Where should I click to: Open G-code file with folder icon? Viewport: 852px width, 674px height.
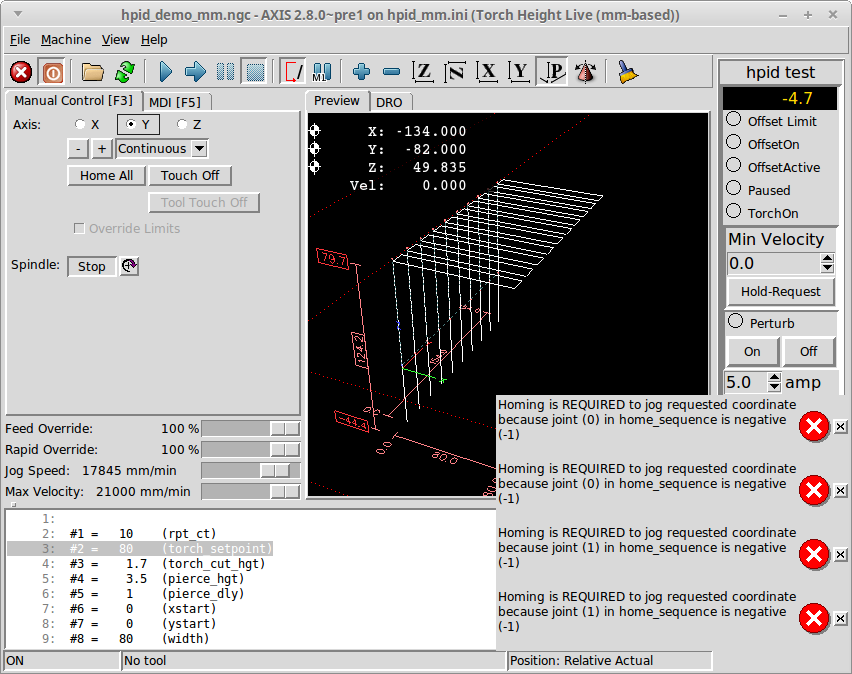point(93,72)
